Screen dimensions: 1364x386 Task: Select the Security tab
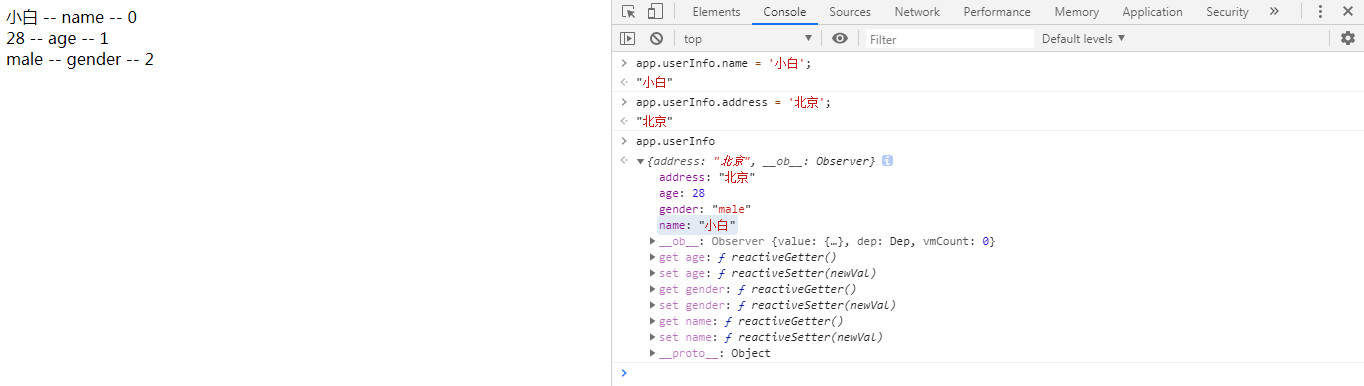coord(1227,12)
